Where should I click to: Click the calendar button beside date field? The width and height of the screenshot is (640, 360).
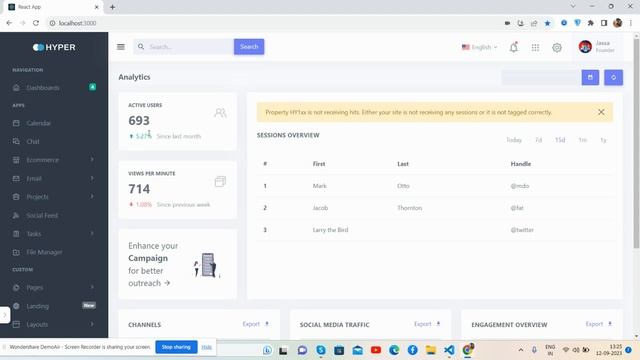[590, 78]
